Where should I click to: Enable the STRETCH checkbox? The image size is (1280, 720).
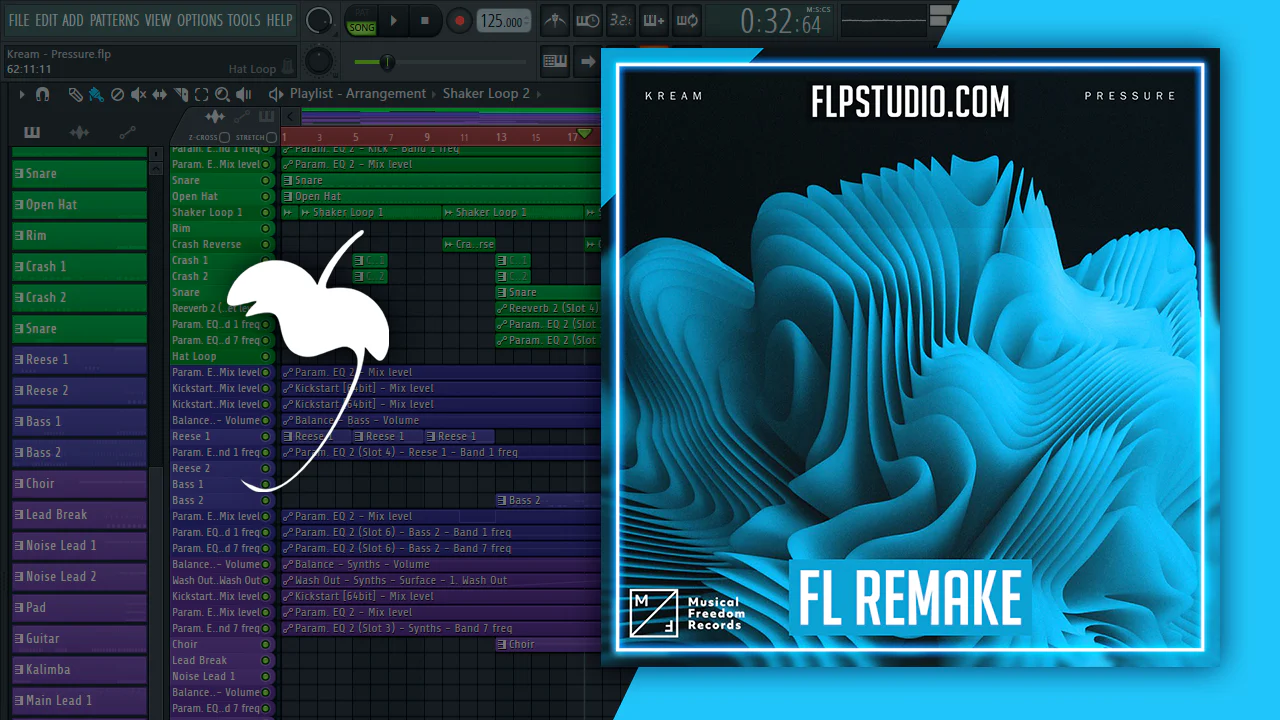point(271,137)
